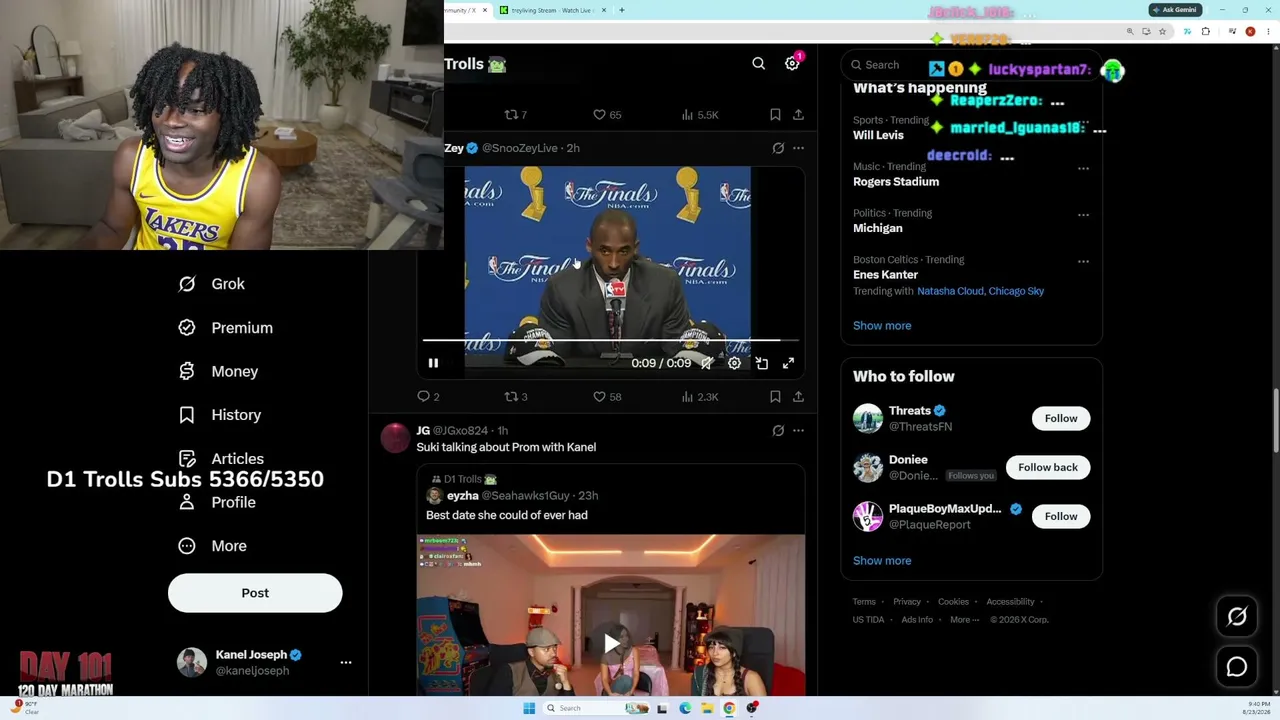
Task: Pause the Kobe press conference video
Action: [x=433, y=363]
